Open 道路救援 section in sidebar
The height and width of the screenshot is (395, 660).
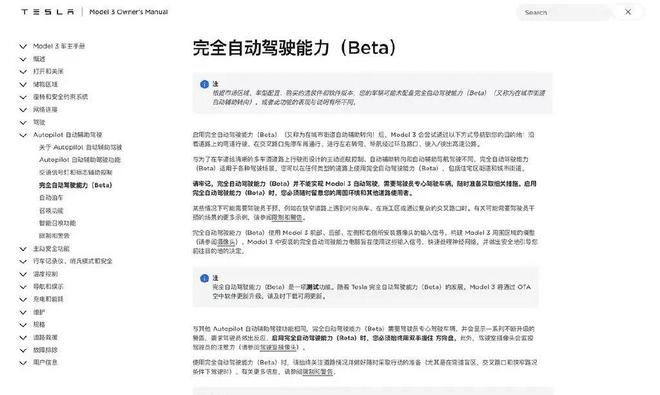(45, 337)
